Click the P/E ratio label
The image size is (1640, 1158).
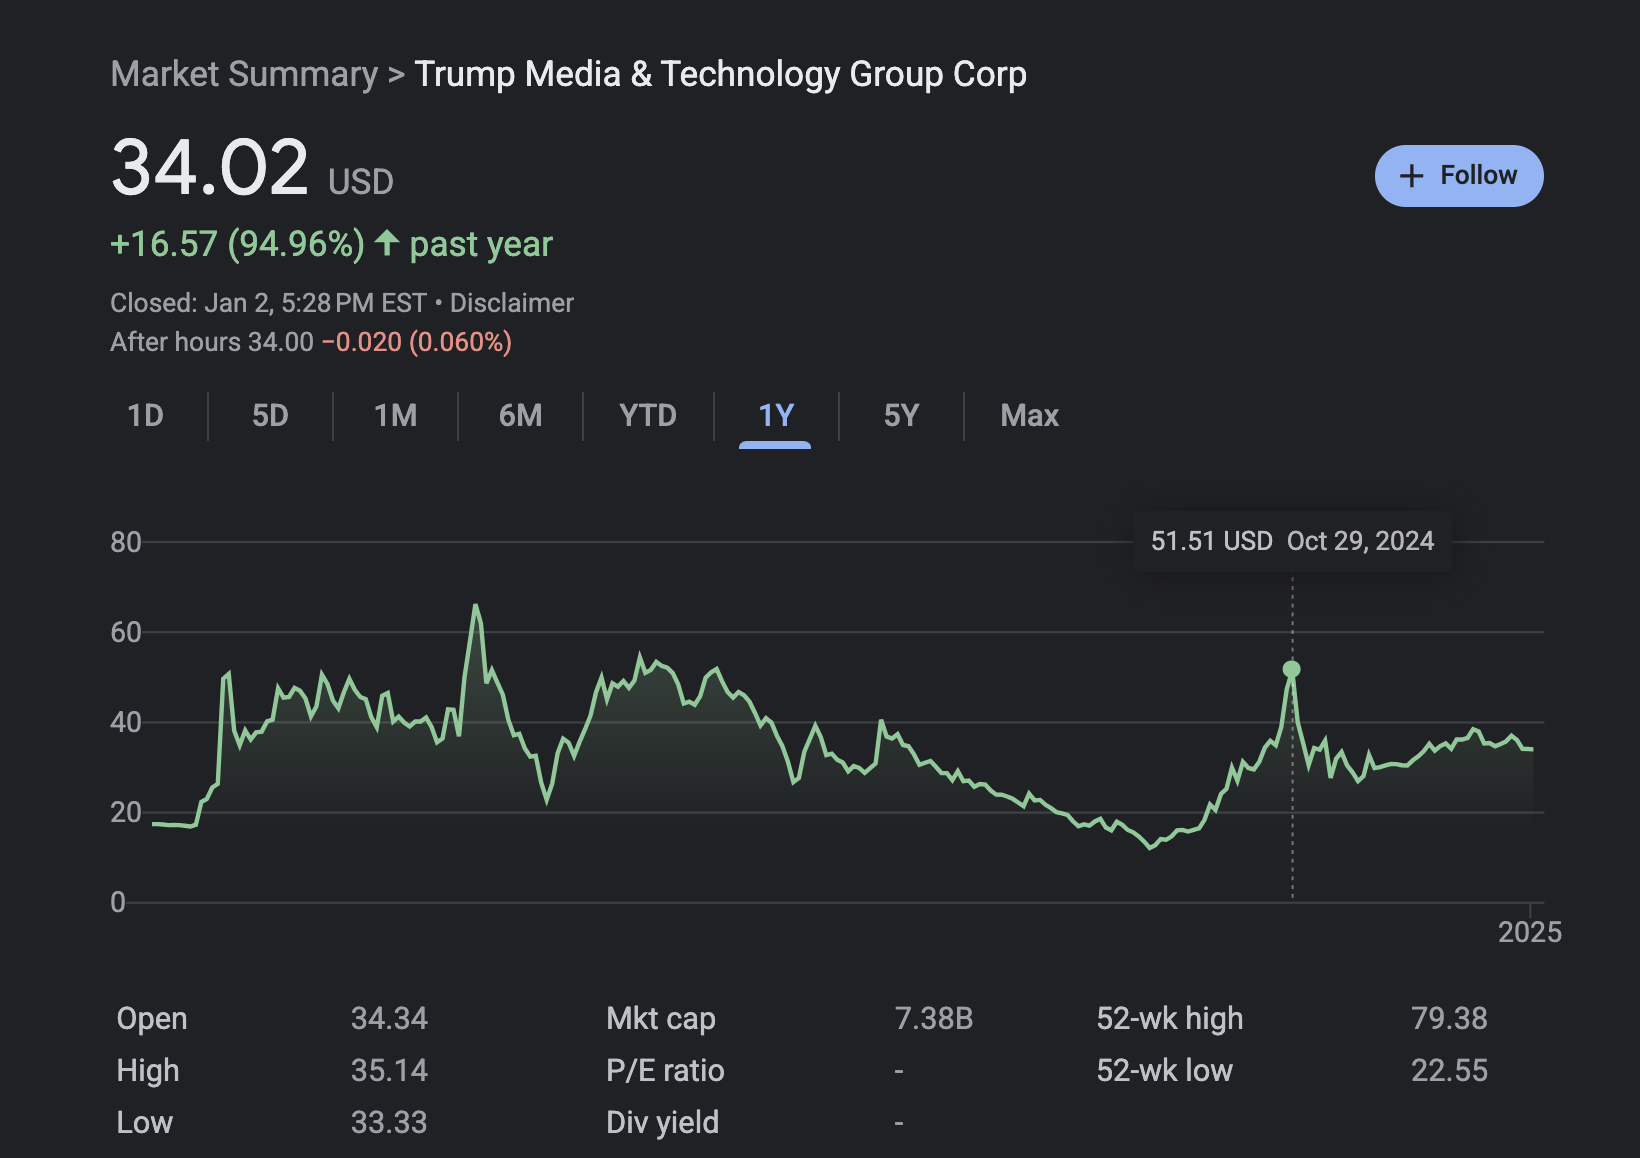click(x=665, y=1070)
